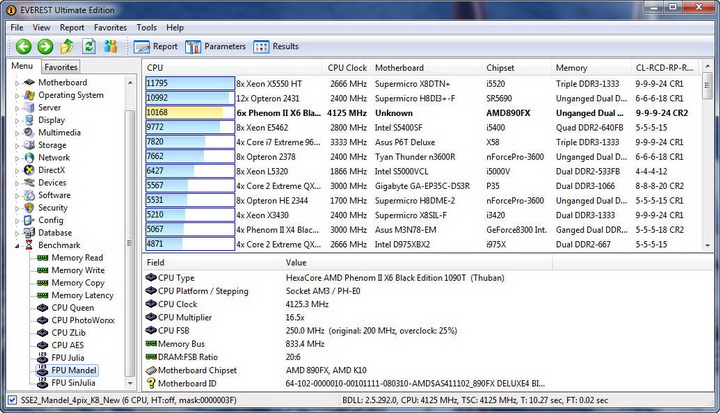Expand the Storage tree node
Viewport: 720px width, 413px height.
pyautogui.click(x=17, y=146)
